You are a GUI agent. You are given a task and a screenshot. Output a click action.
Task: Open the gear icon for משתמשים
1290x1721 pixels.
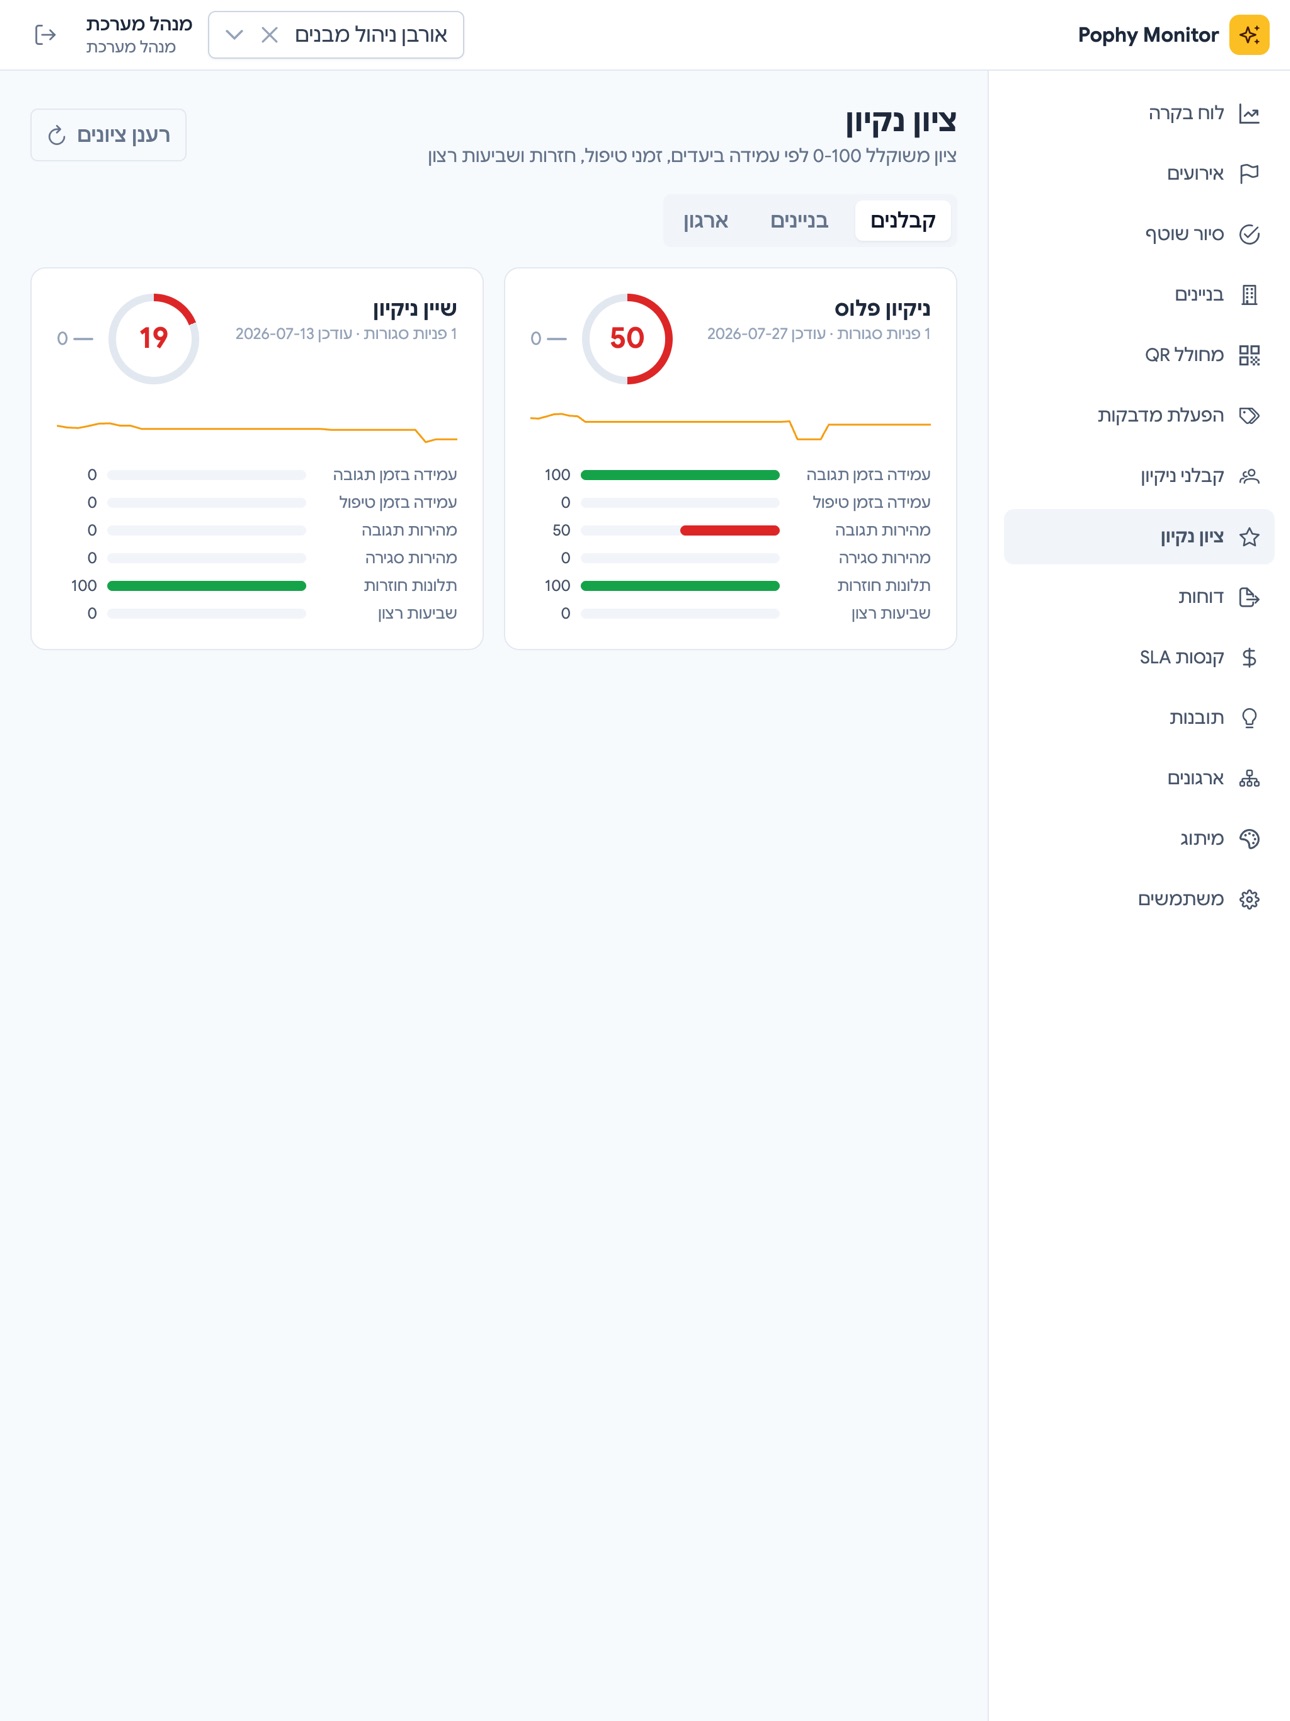1249,899
